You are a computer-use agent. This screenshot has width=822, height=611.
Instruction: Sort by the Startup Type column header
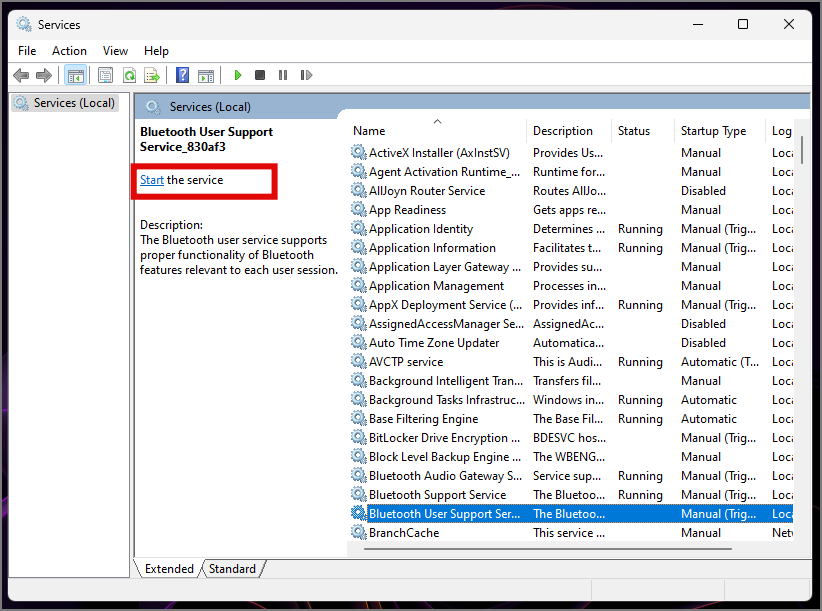click(719, 131)
